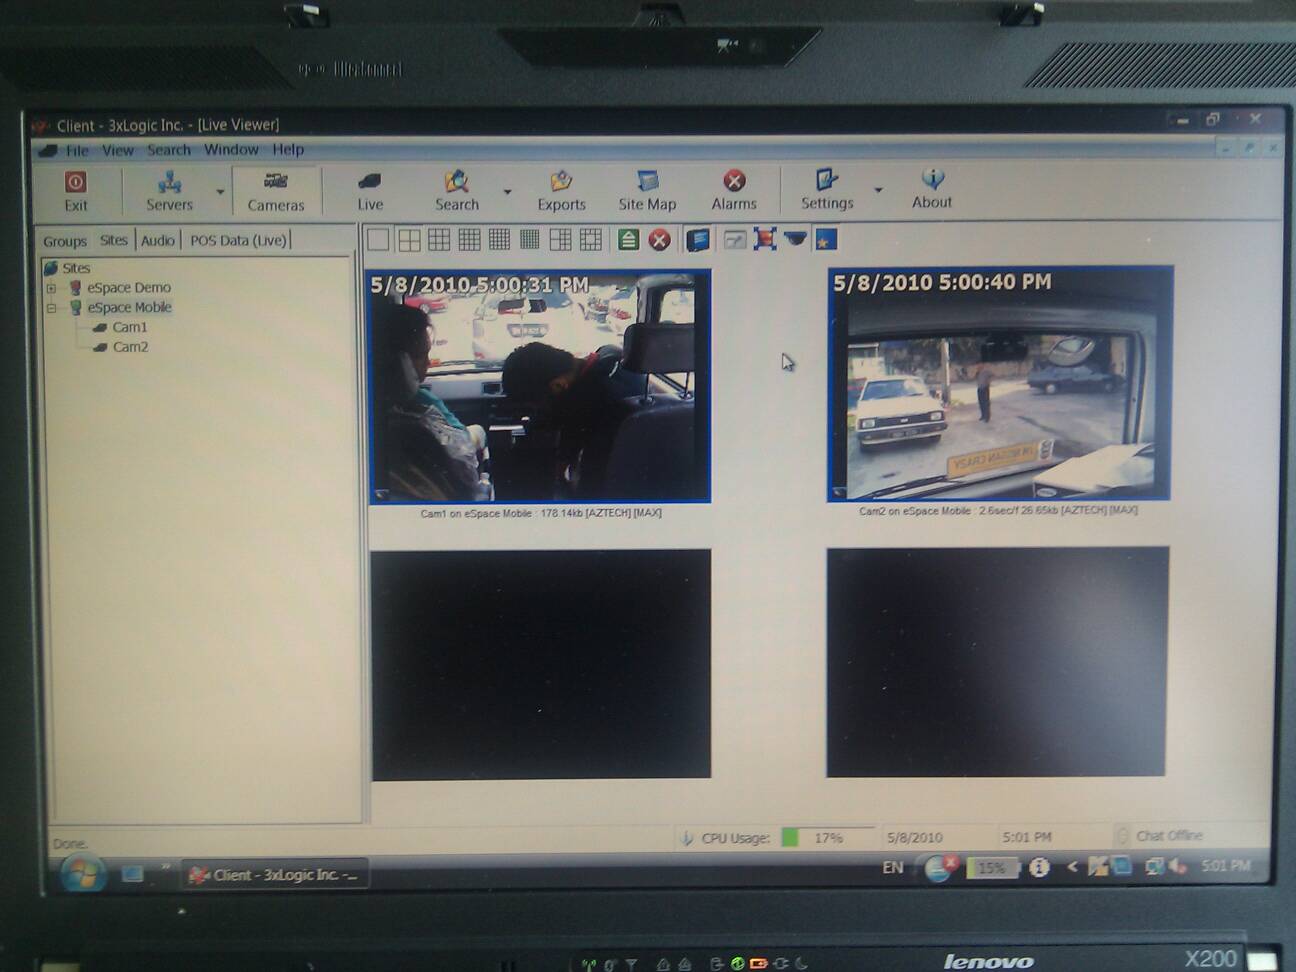This screenshot has height=972, width=1296.
Task: Select the 5x5 grid layout icon
Action: point(499,239)
